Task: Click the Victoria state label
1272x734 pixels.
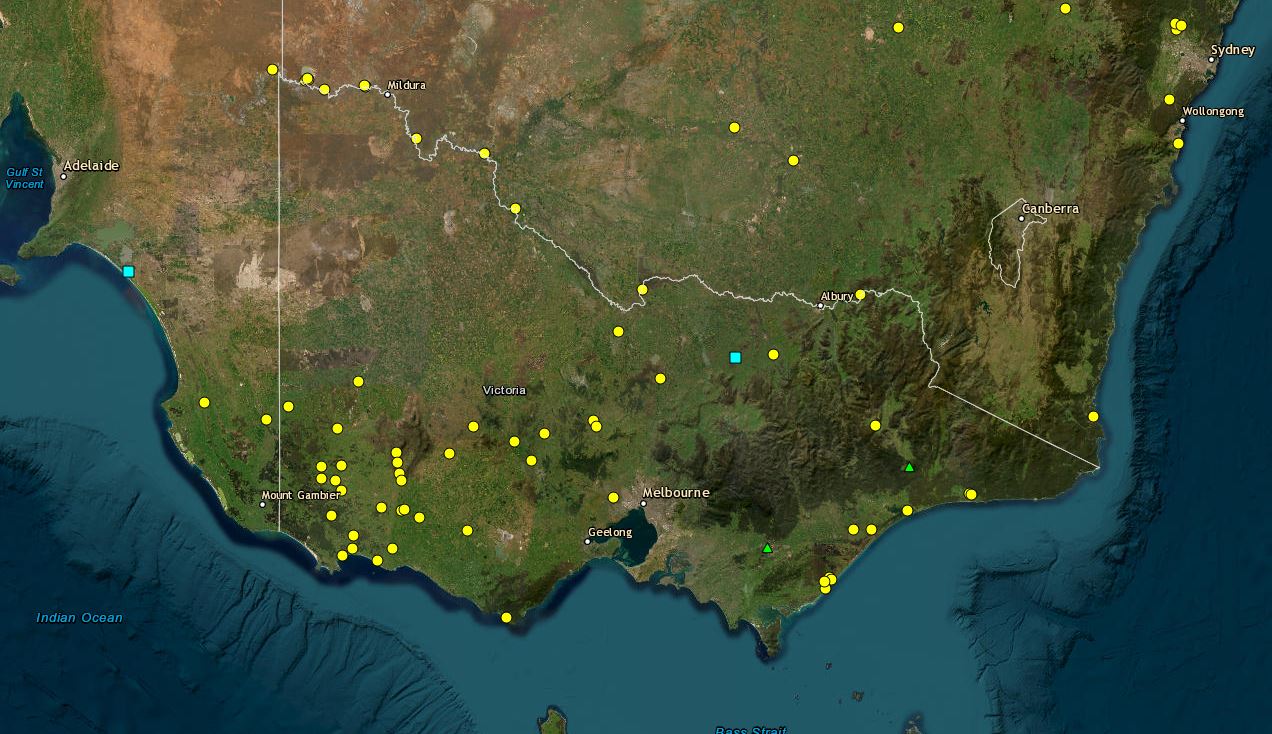Action: pyautogui.click(x=504, y=390)
